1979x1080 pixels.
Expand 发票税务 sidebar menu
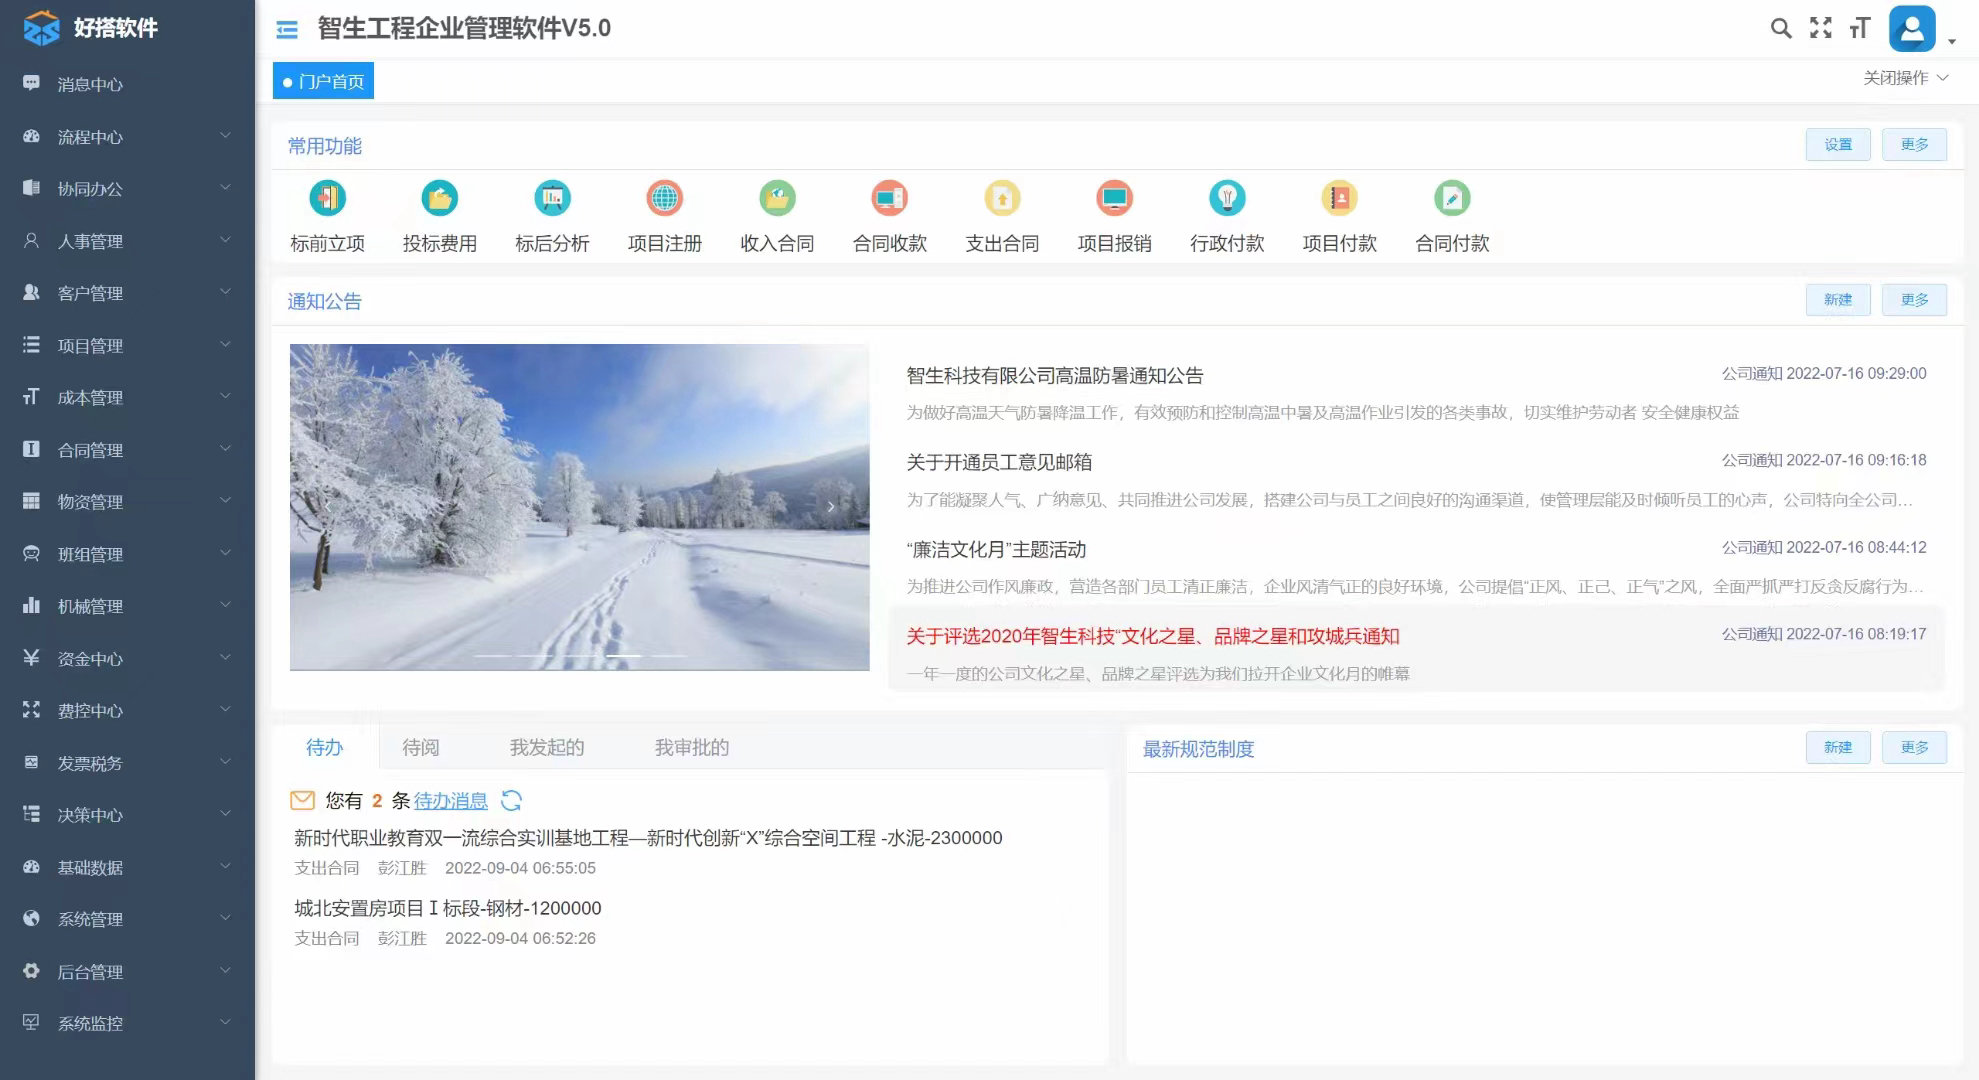click(127, 763)
